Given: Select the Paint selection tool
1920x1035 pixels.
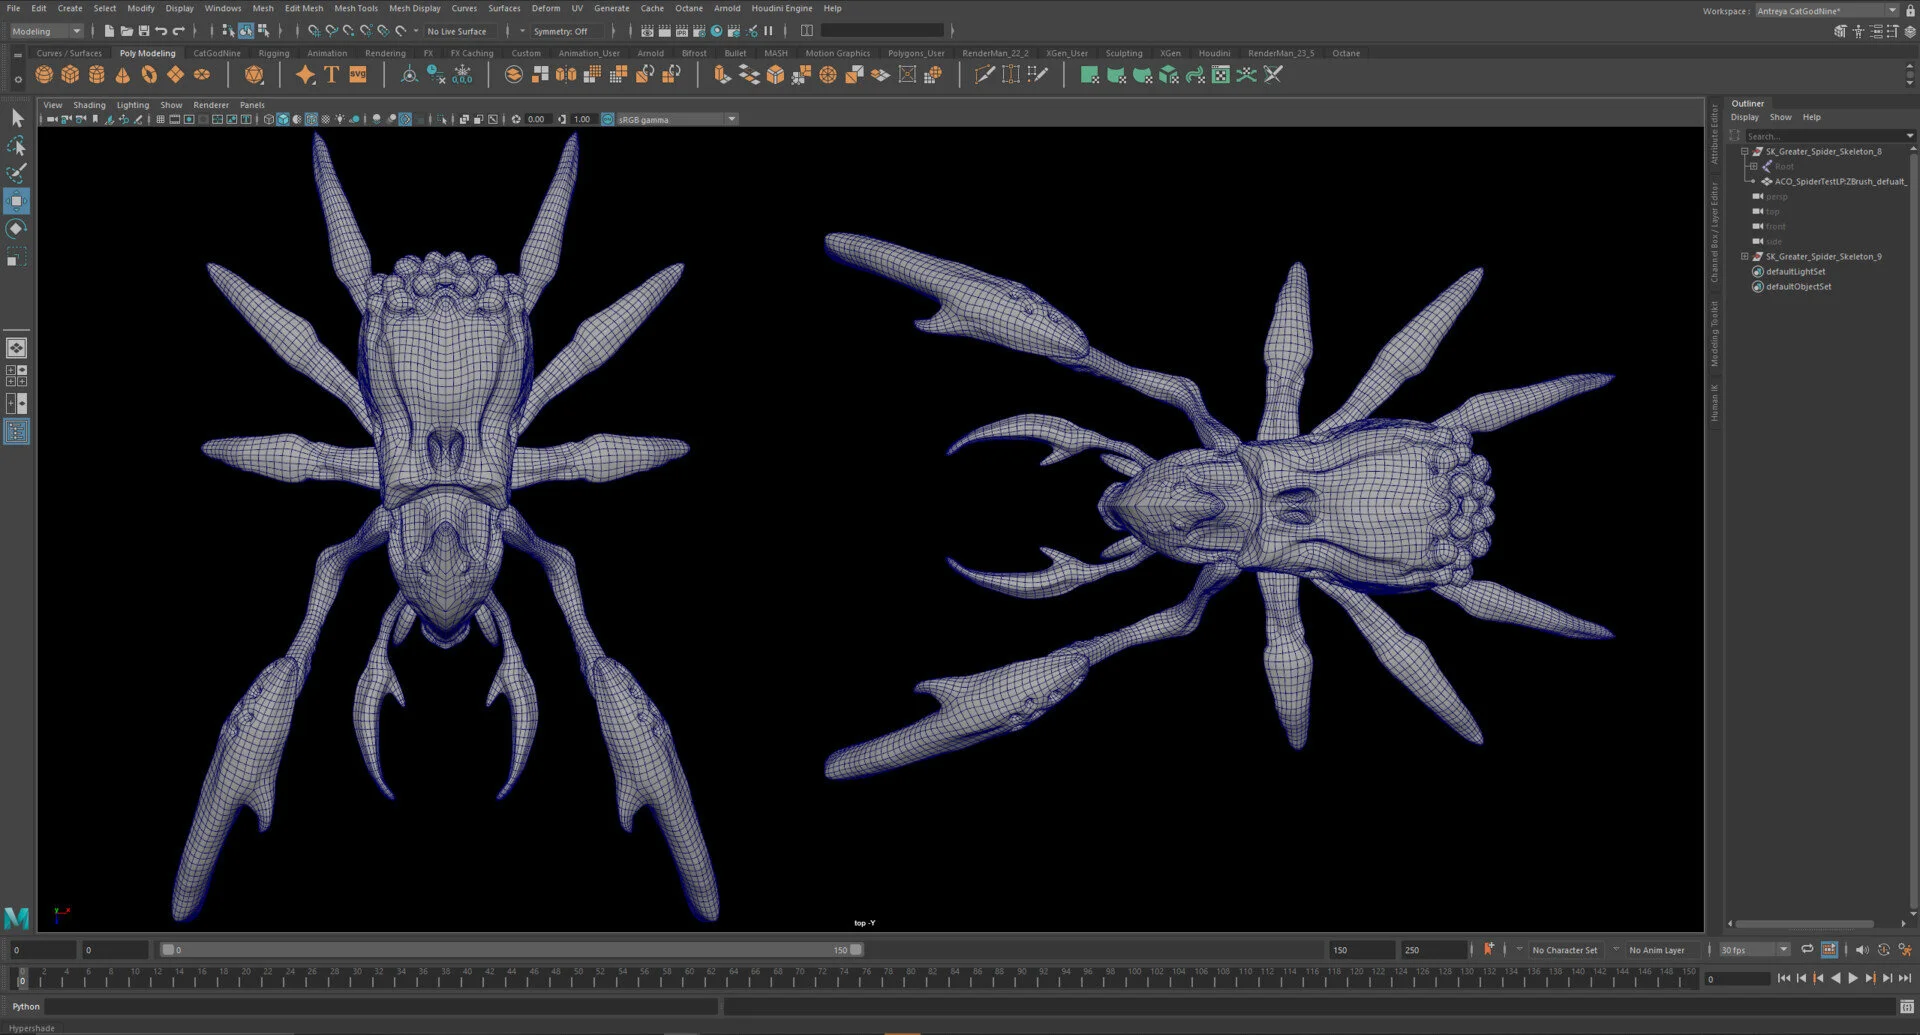Looking at the screenshot, I should (17, 173).
